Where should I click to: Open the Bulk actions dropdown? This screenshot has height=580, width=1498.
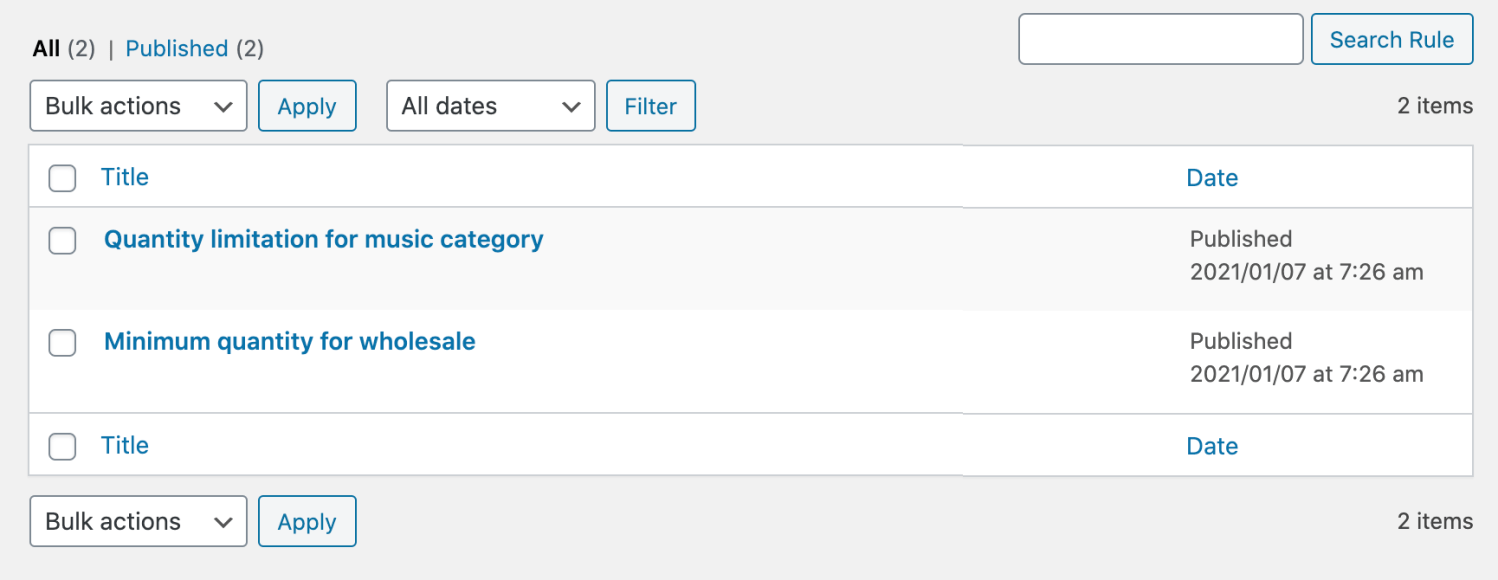pyautogui.click(x=138, y=105)
